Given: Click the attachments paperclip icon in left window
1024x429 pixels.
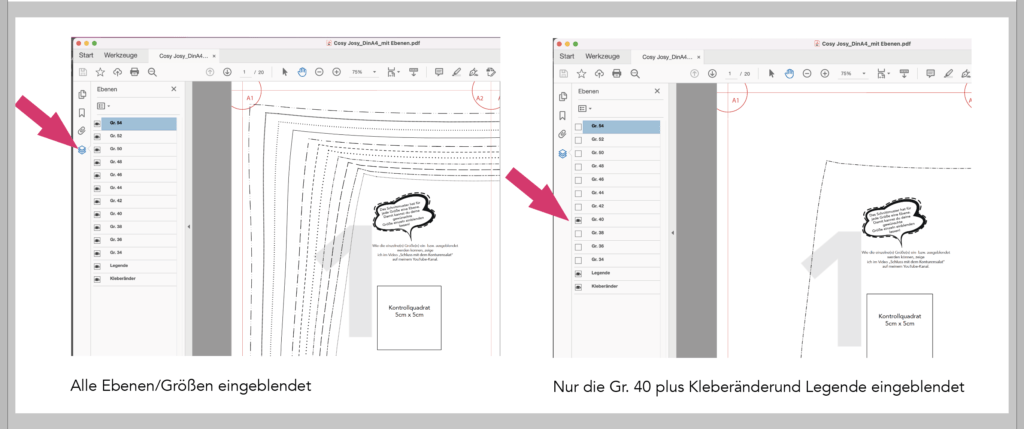Looking at the screenshot, I should (x=82, y=132).
